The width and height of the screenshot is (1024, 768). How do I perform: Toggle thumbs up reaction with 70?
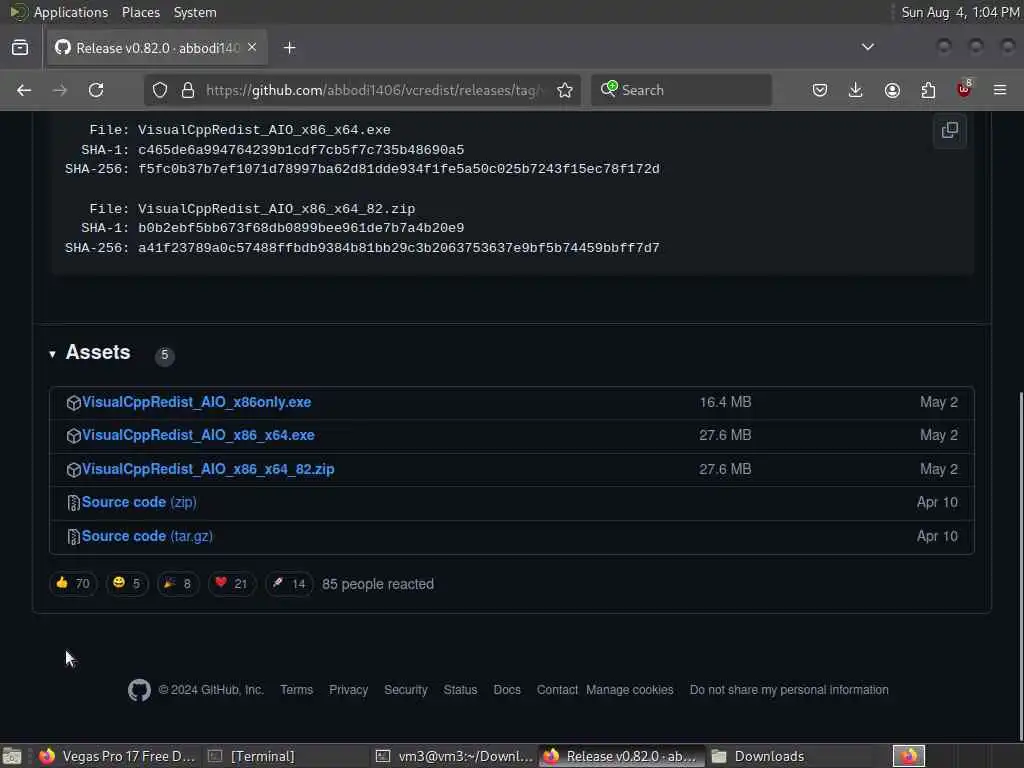(x=73, y=583)
